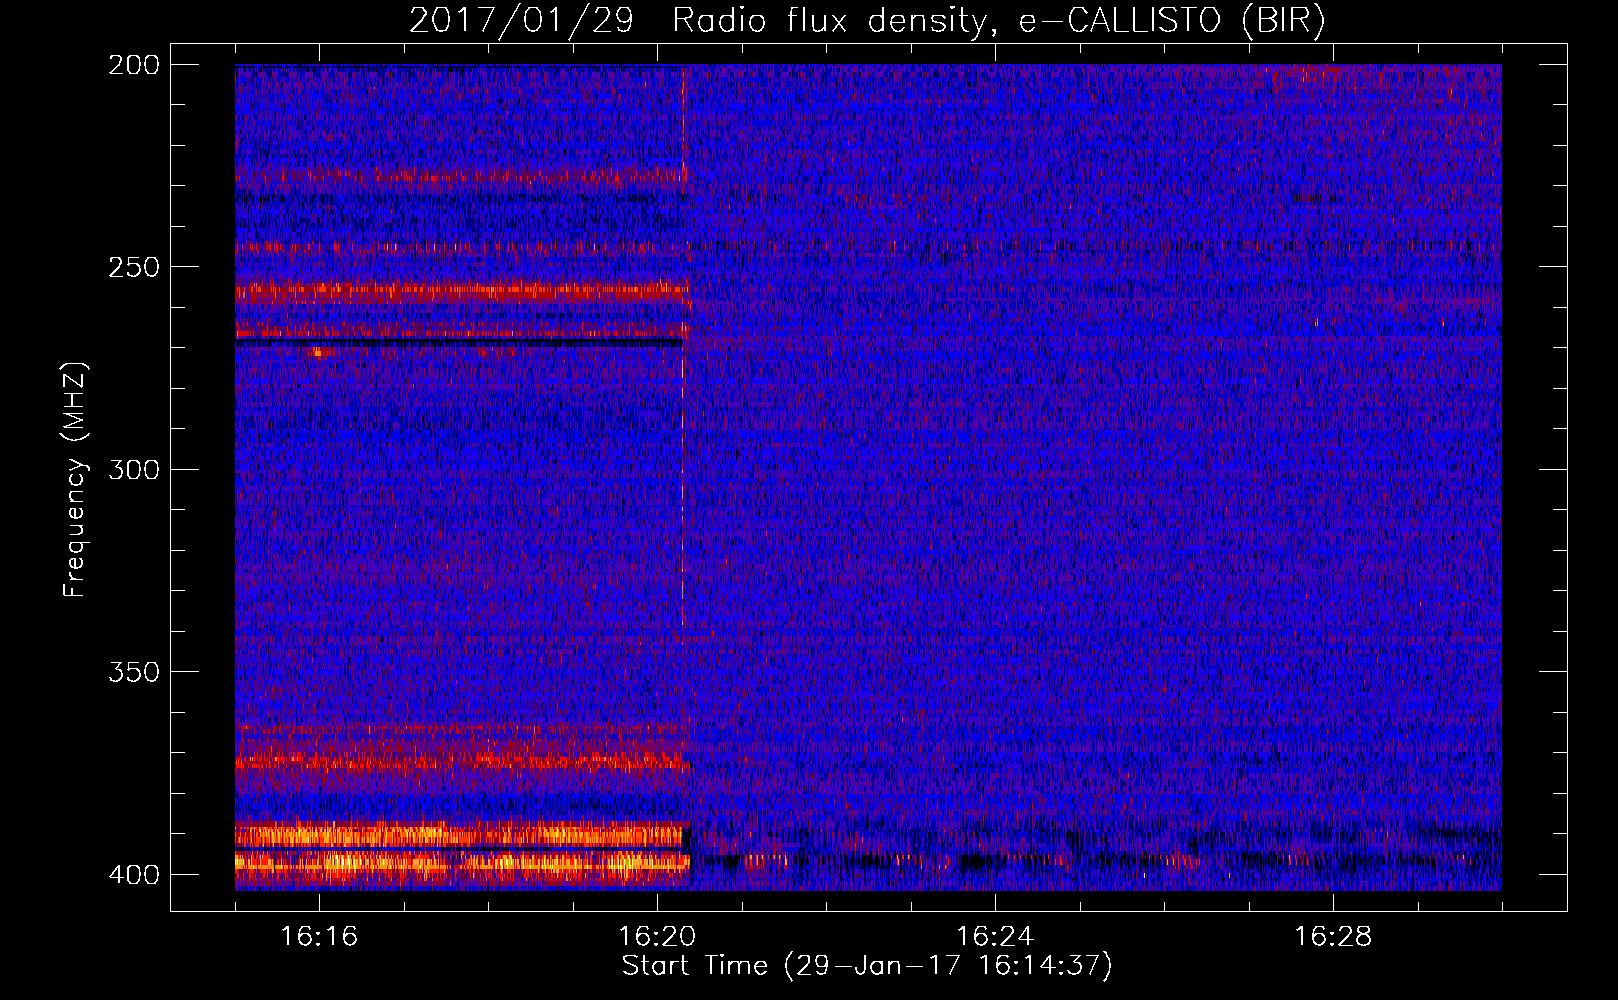The image size is (1618, 1000).
Task: Select the 350 frequency tick label
Action: pyautogui.click(x=133, y=671)
